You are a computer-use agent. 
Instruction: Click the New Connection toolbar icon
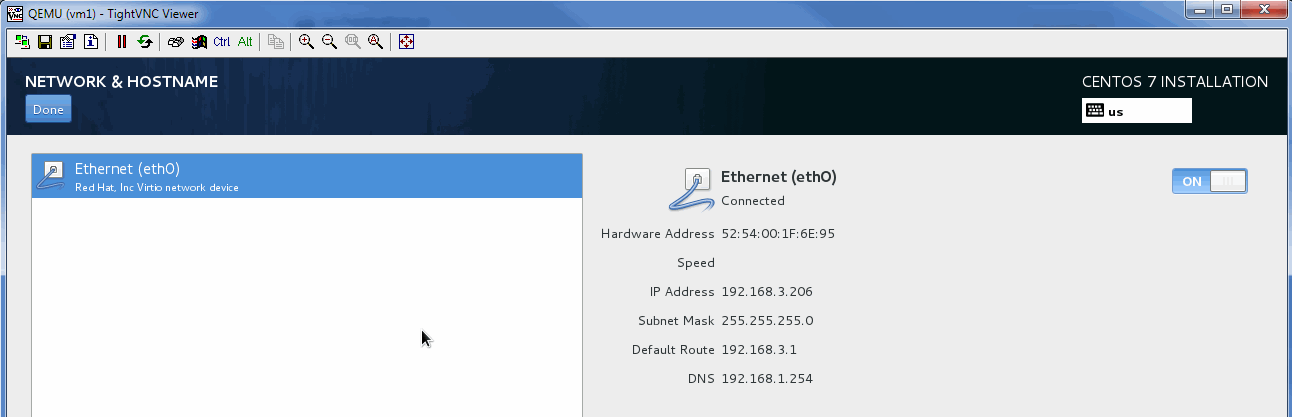pos(24,42)
